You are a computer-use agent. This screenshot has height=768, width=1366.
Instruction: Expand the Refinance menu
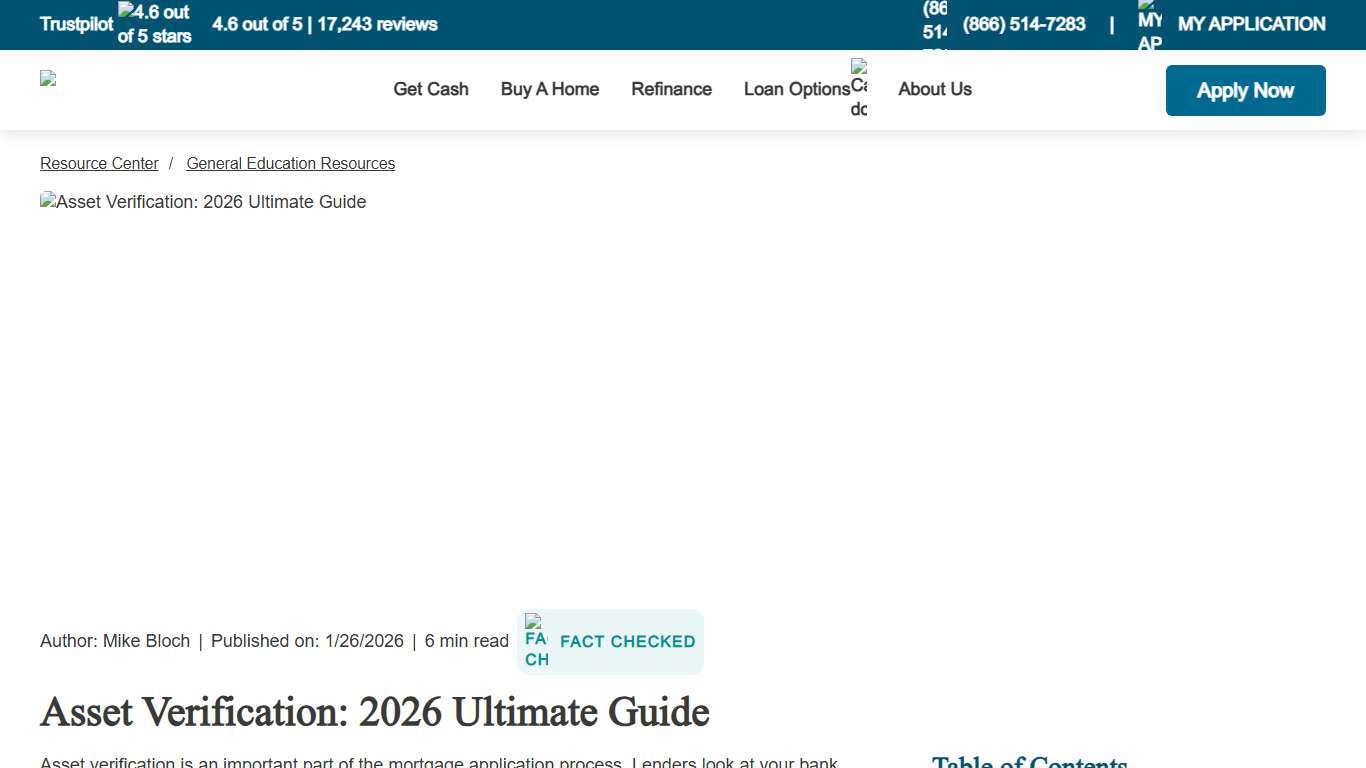click(x=671, y=89)
